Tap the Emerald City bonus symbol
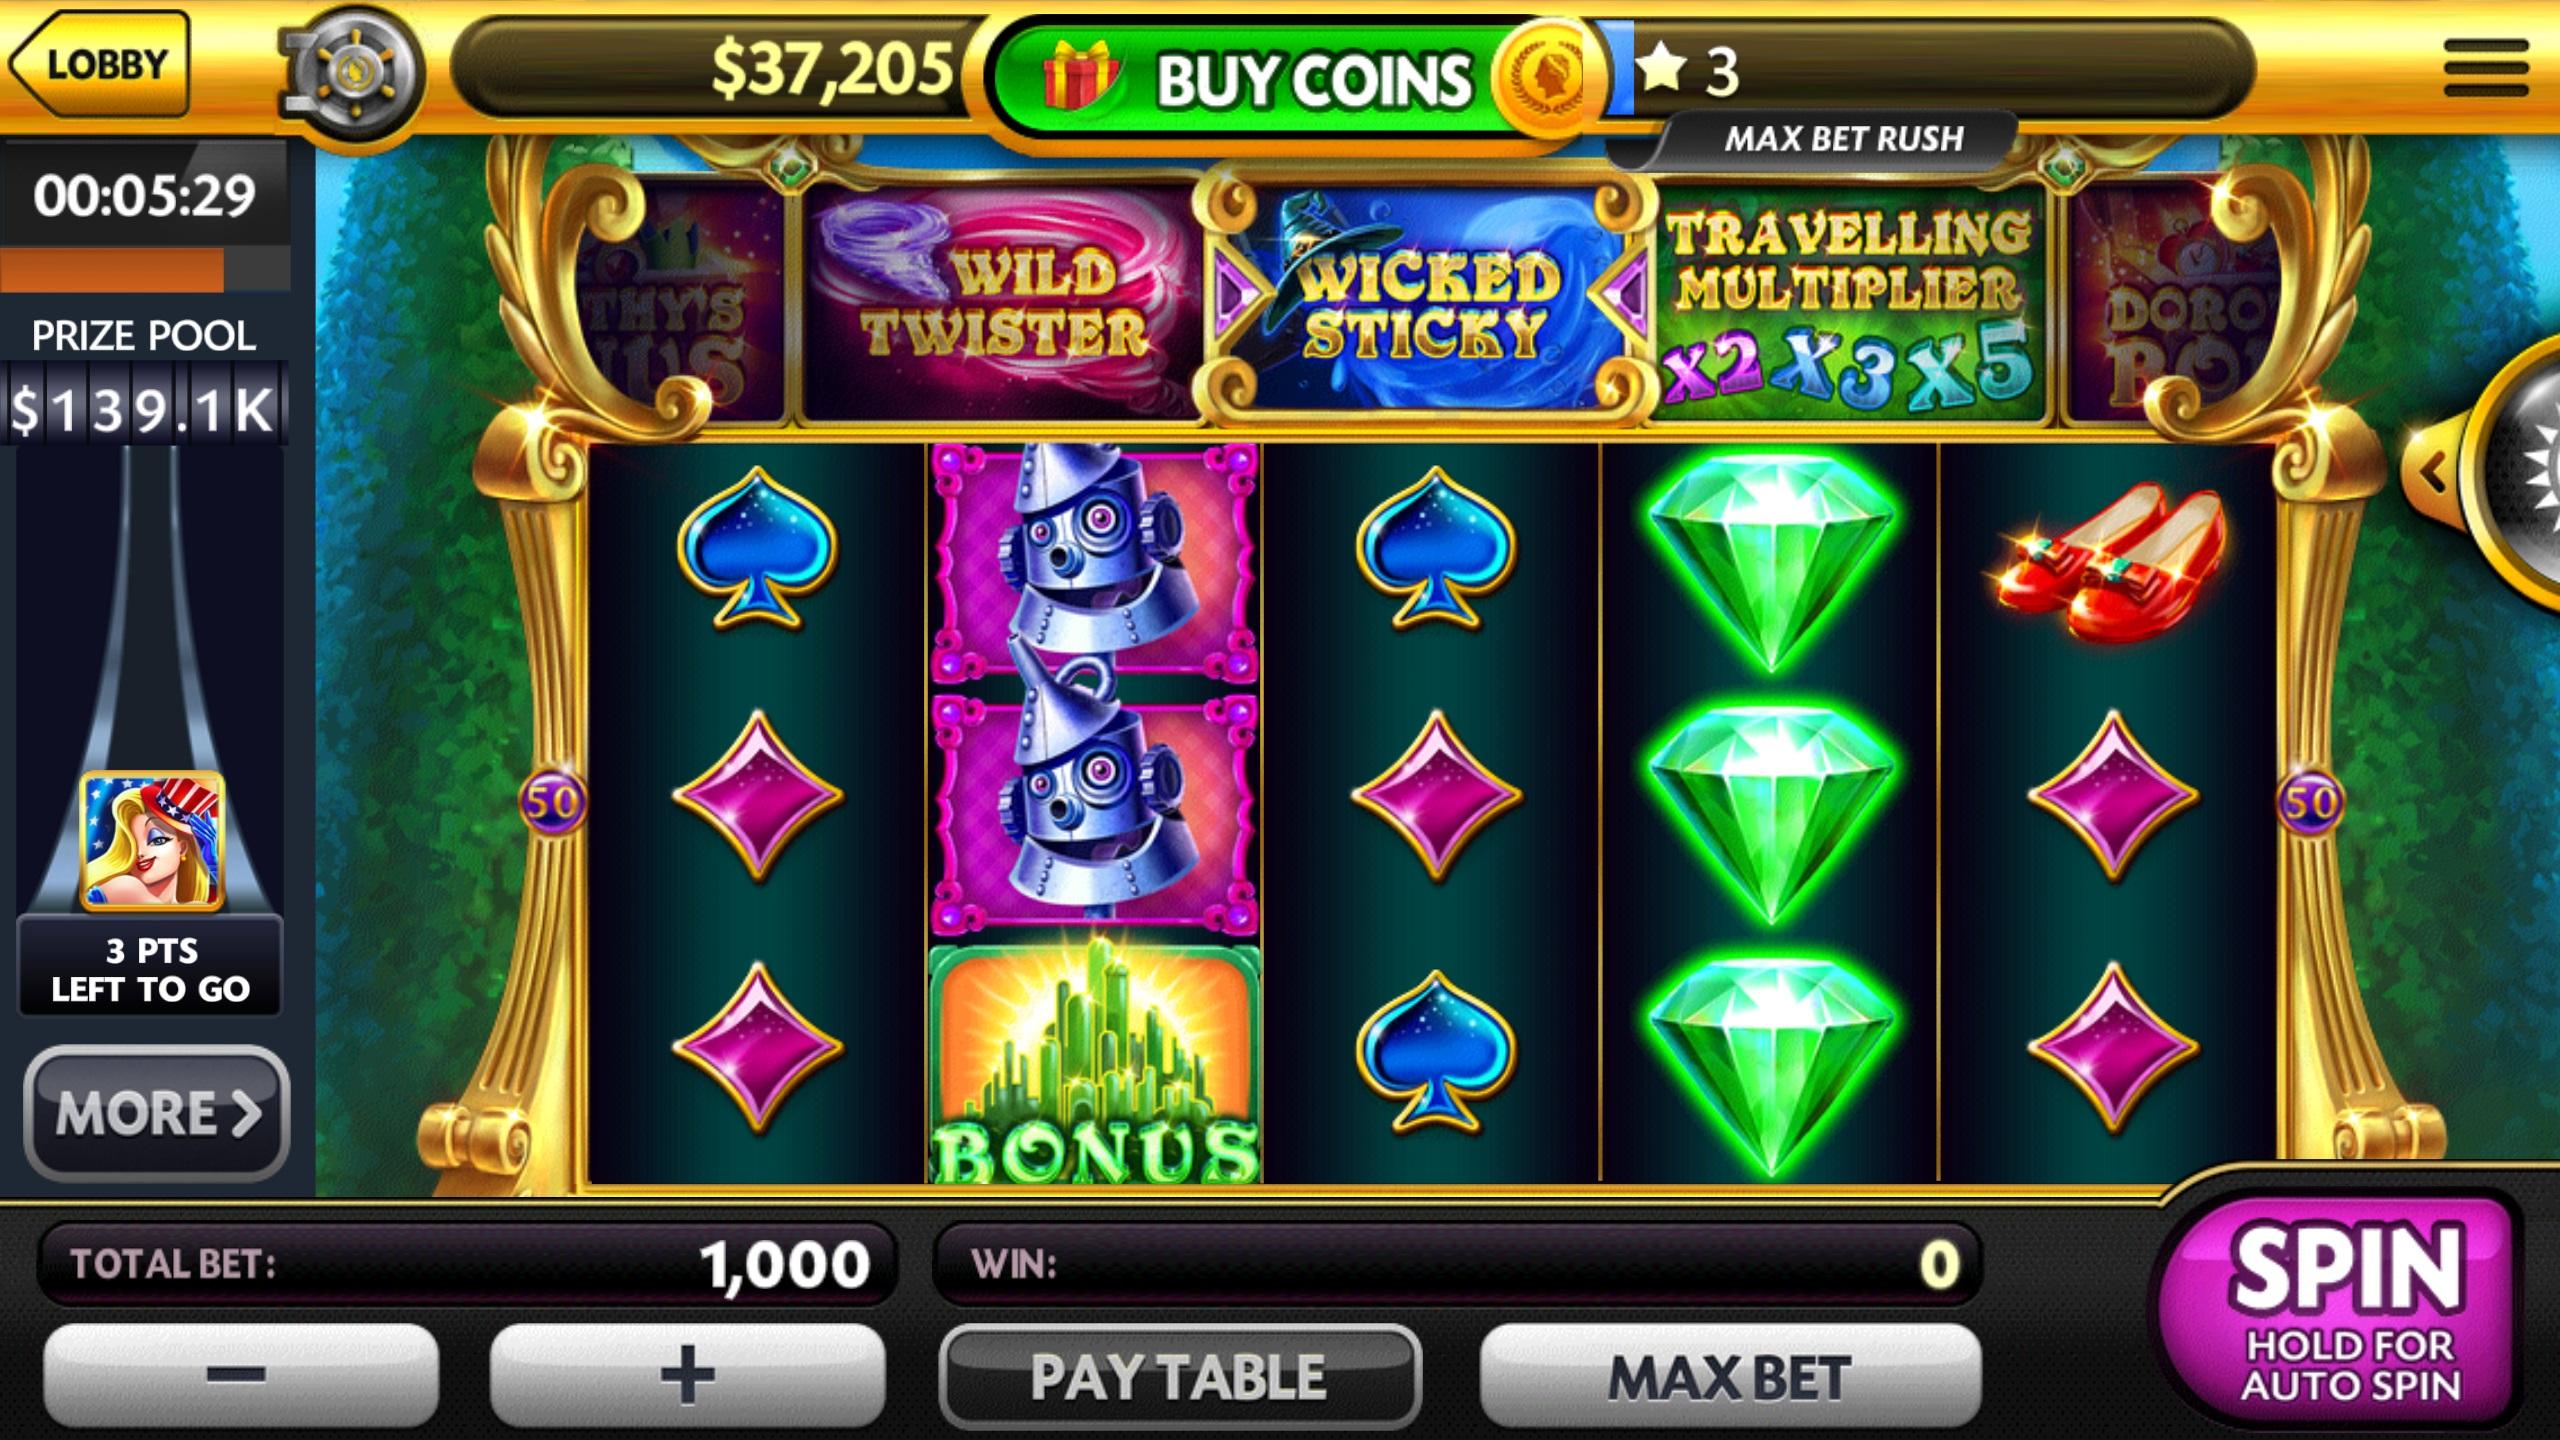Screen dimensions: 2560x1440 point(1095,1062)
